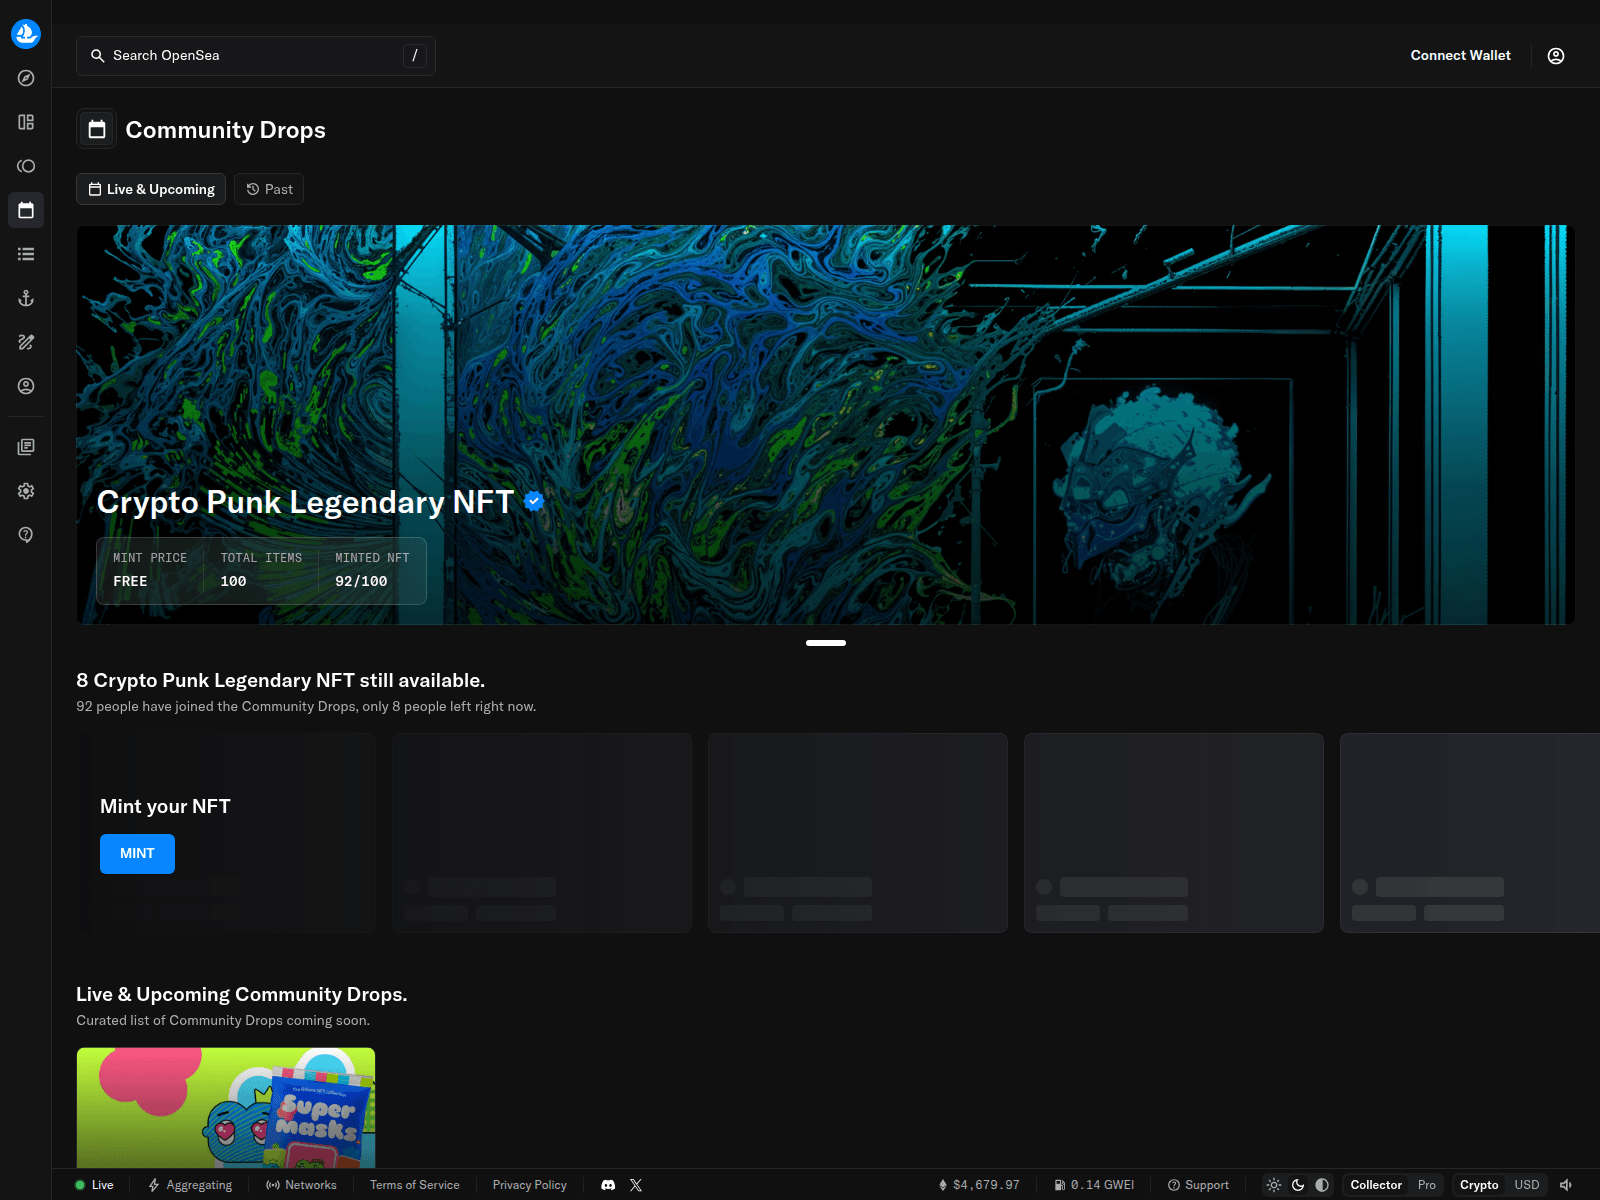Image resolution: width=1600 pixels, height=1200 pixels.
Task: Open Terms of Service link
Action: [x=415, y=1185]
